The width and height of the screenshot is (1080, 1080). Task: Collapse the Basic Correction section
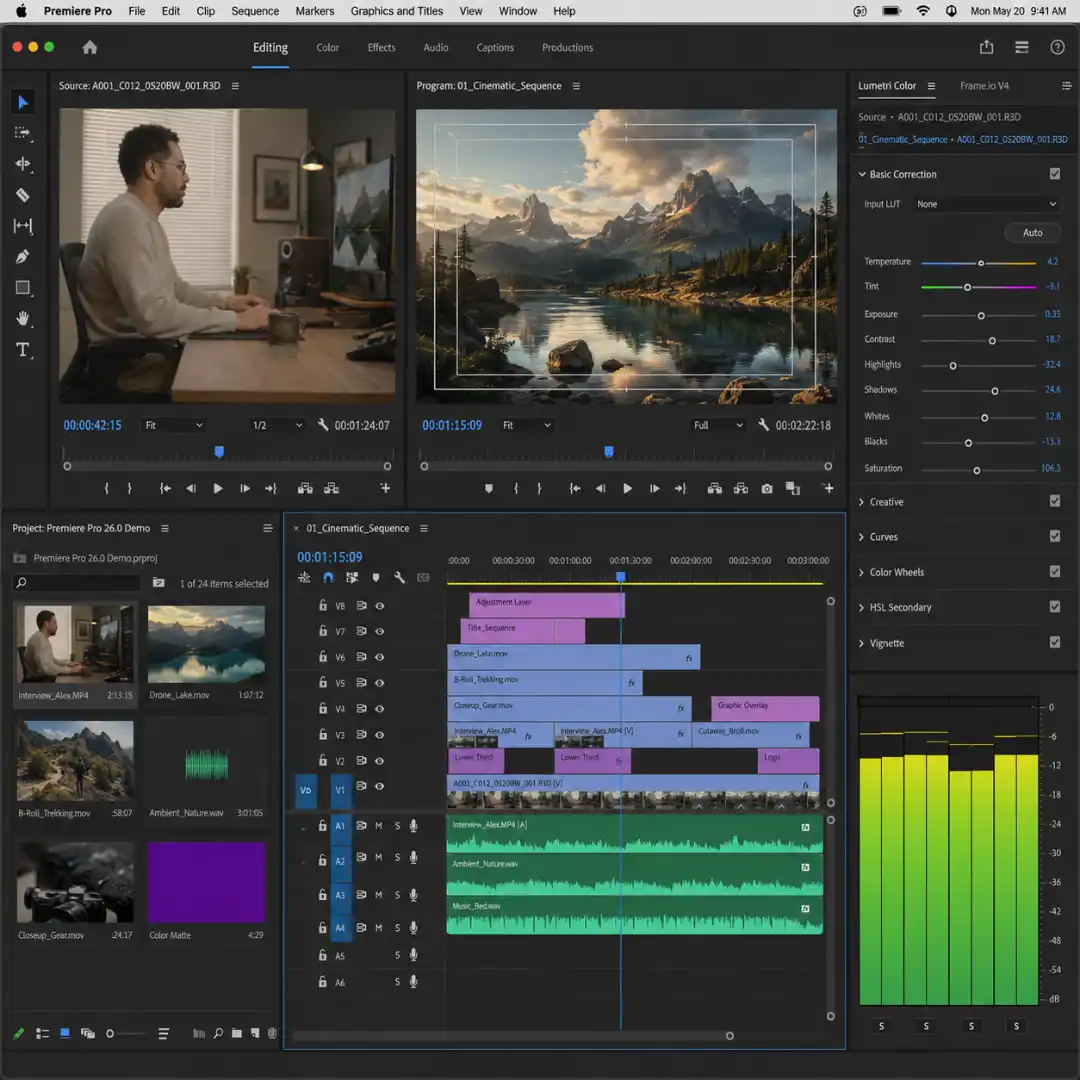[862, 174]
